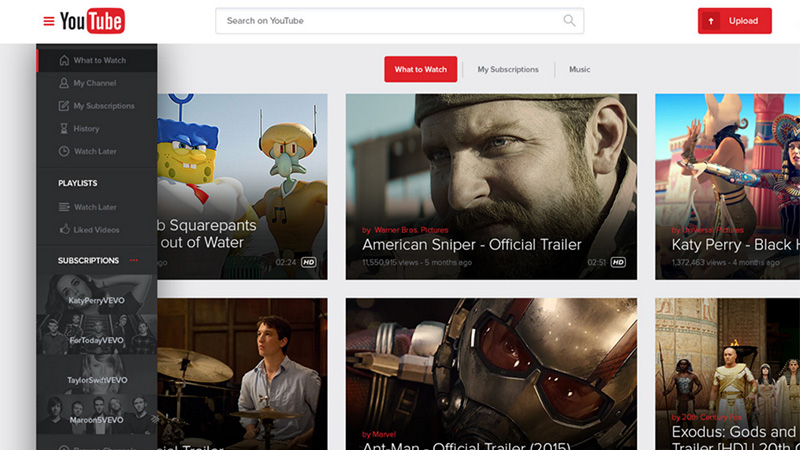The height and width of the screenshot is (450, 800).
Task: Open the TaylorSwiftVEVO subscription
Action: (97, 374)
